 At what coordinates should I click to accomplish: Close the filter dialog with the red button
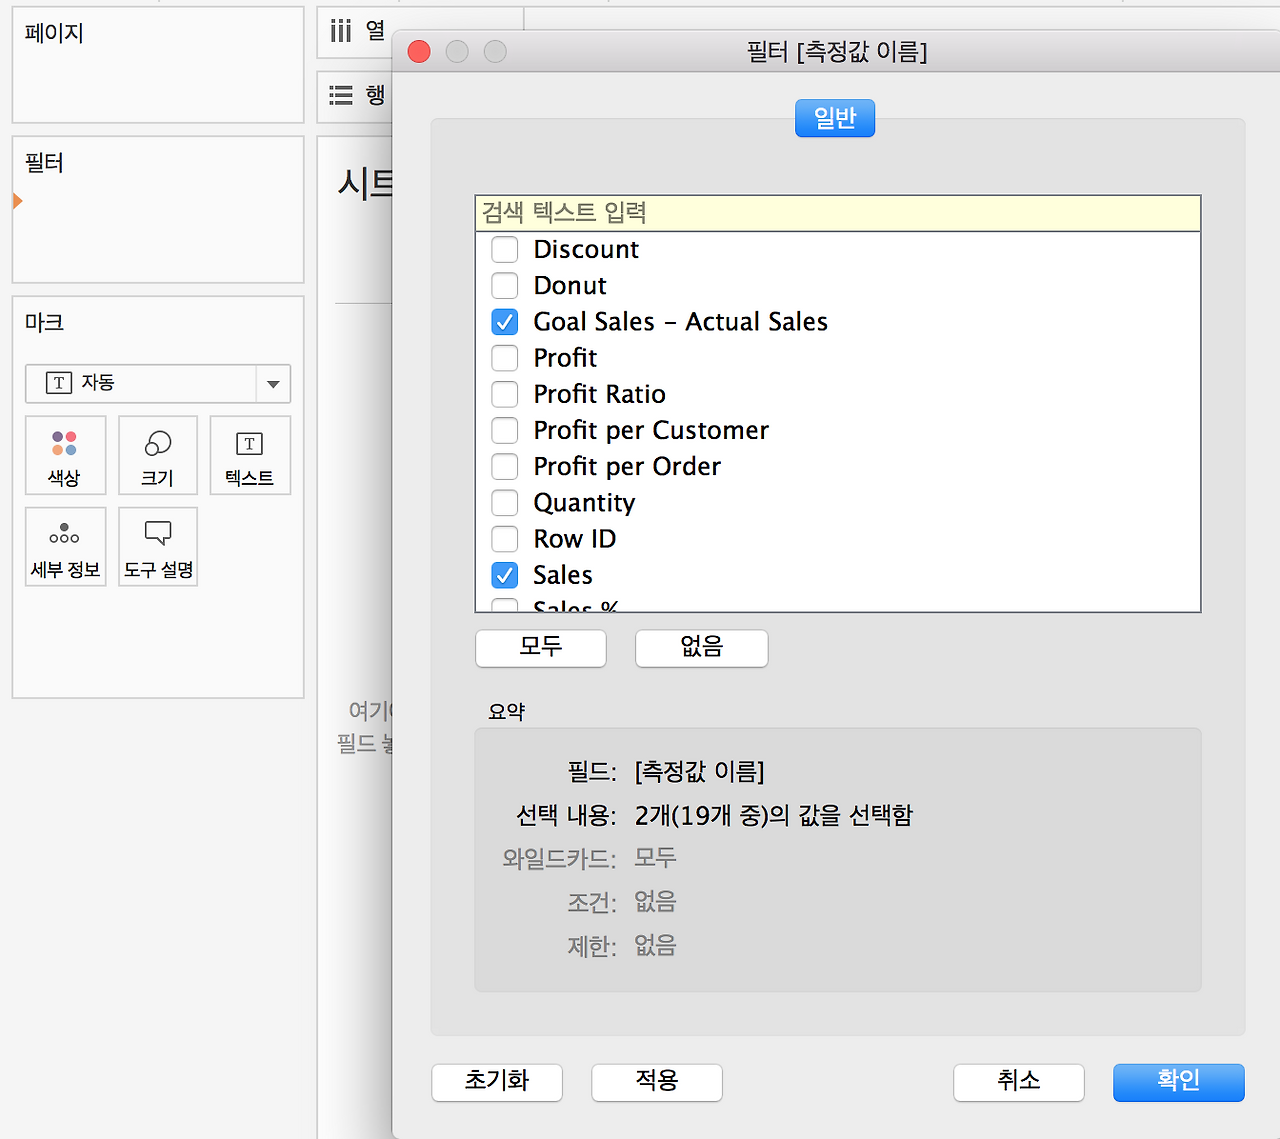click(419, 51)
